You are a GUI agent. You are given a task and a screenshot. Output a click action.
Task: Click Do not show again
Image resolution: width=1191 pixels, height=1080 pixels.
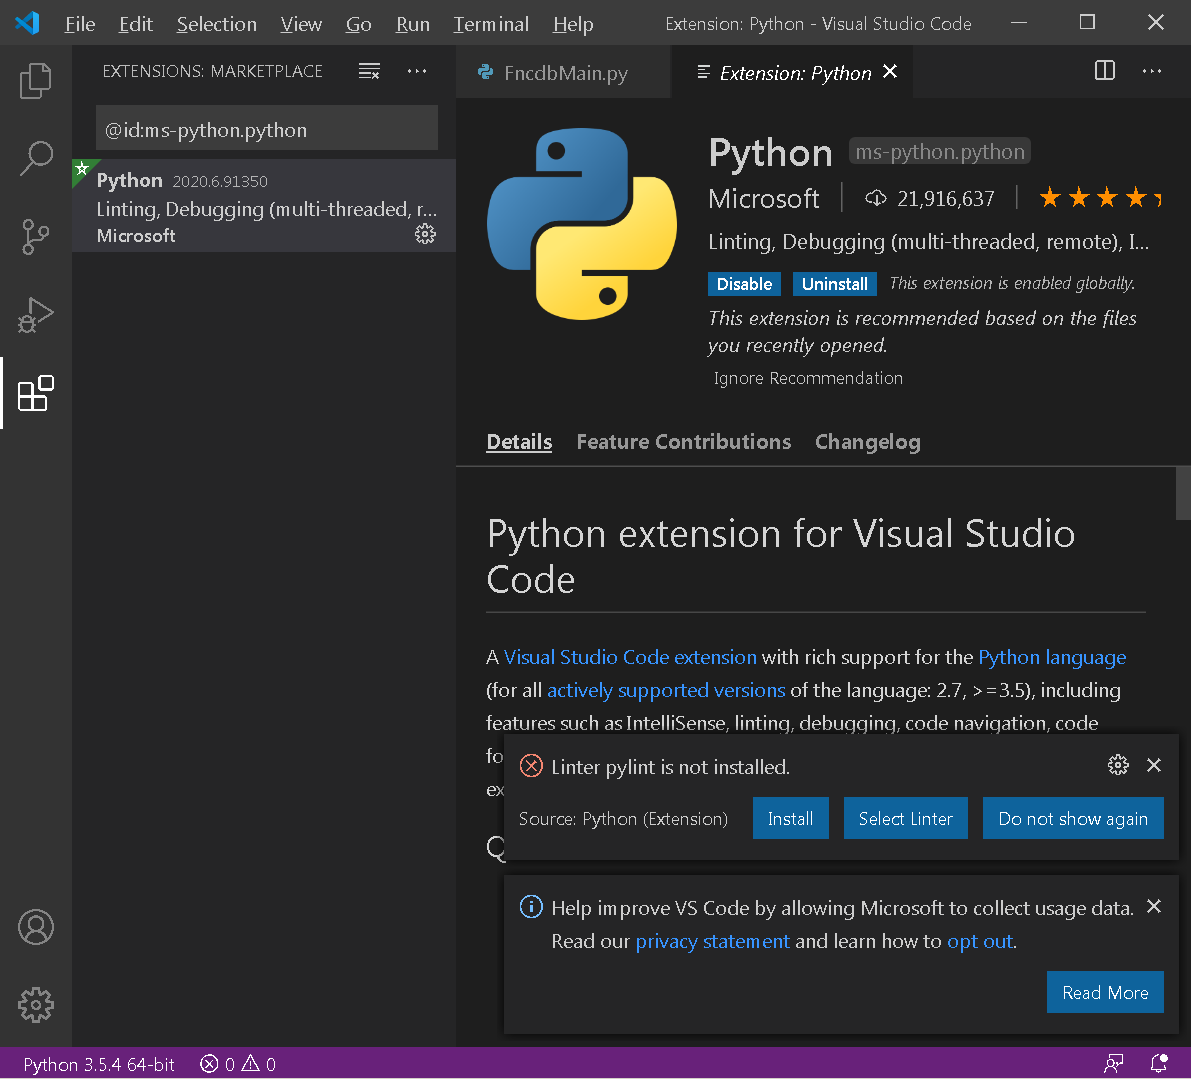(x=1073, y=819)
